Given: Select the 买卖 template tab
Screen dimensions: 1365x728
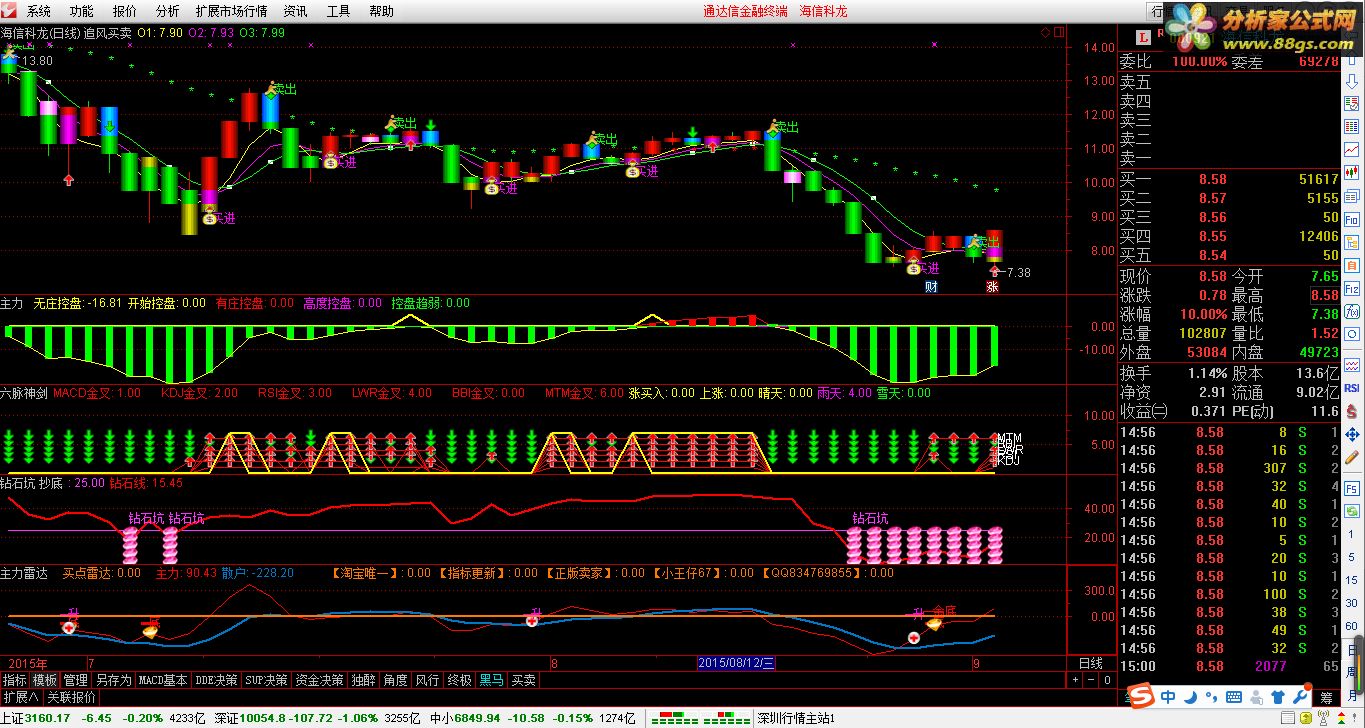Looking at the screenshot, I should tap(523, 680).
